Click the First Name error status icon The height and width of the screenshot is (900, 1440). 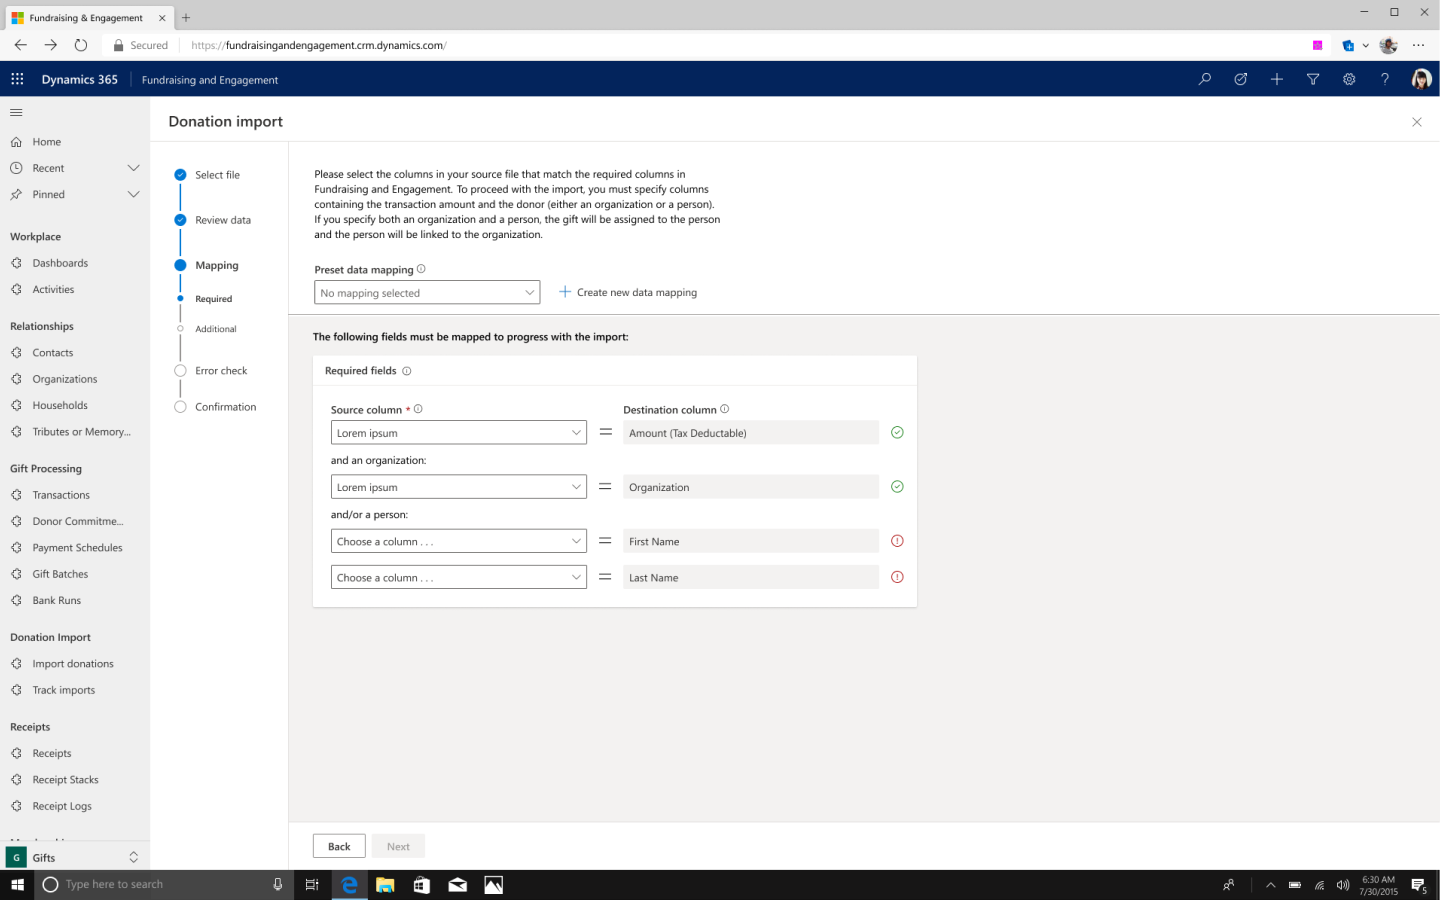point(897,541)
